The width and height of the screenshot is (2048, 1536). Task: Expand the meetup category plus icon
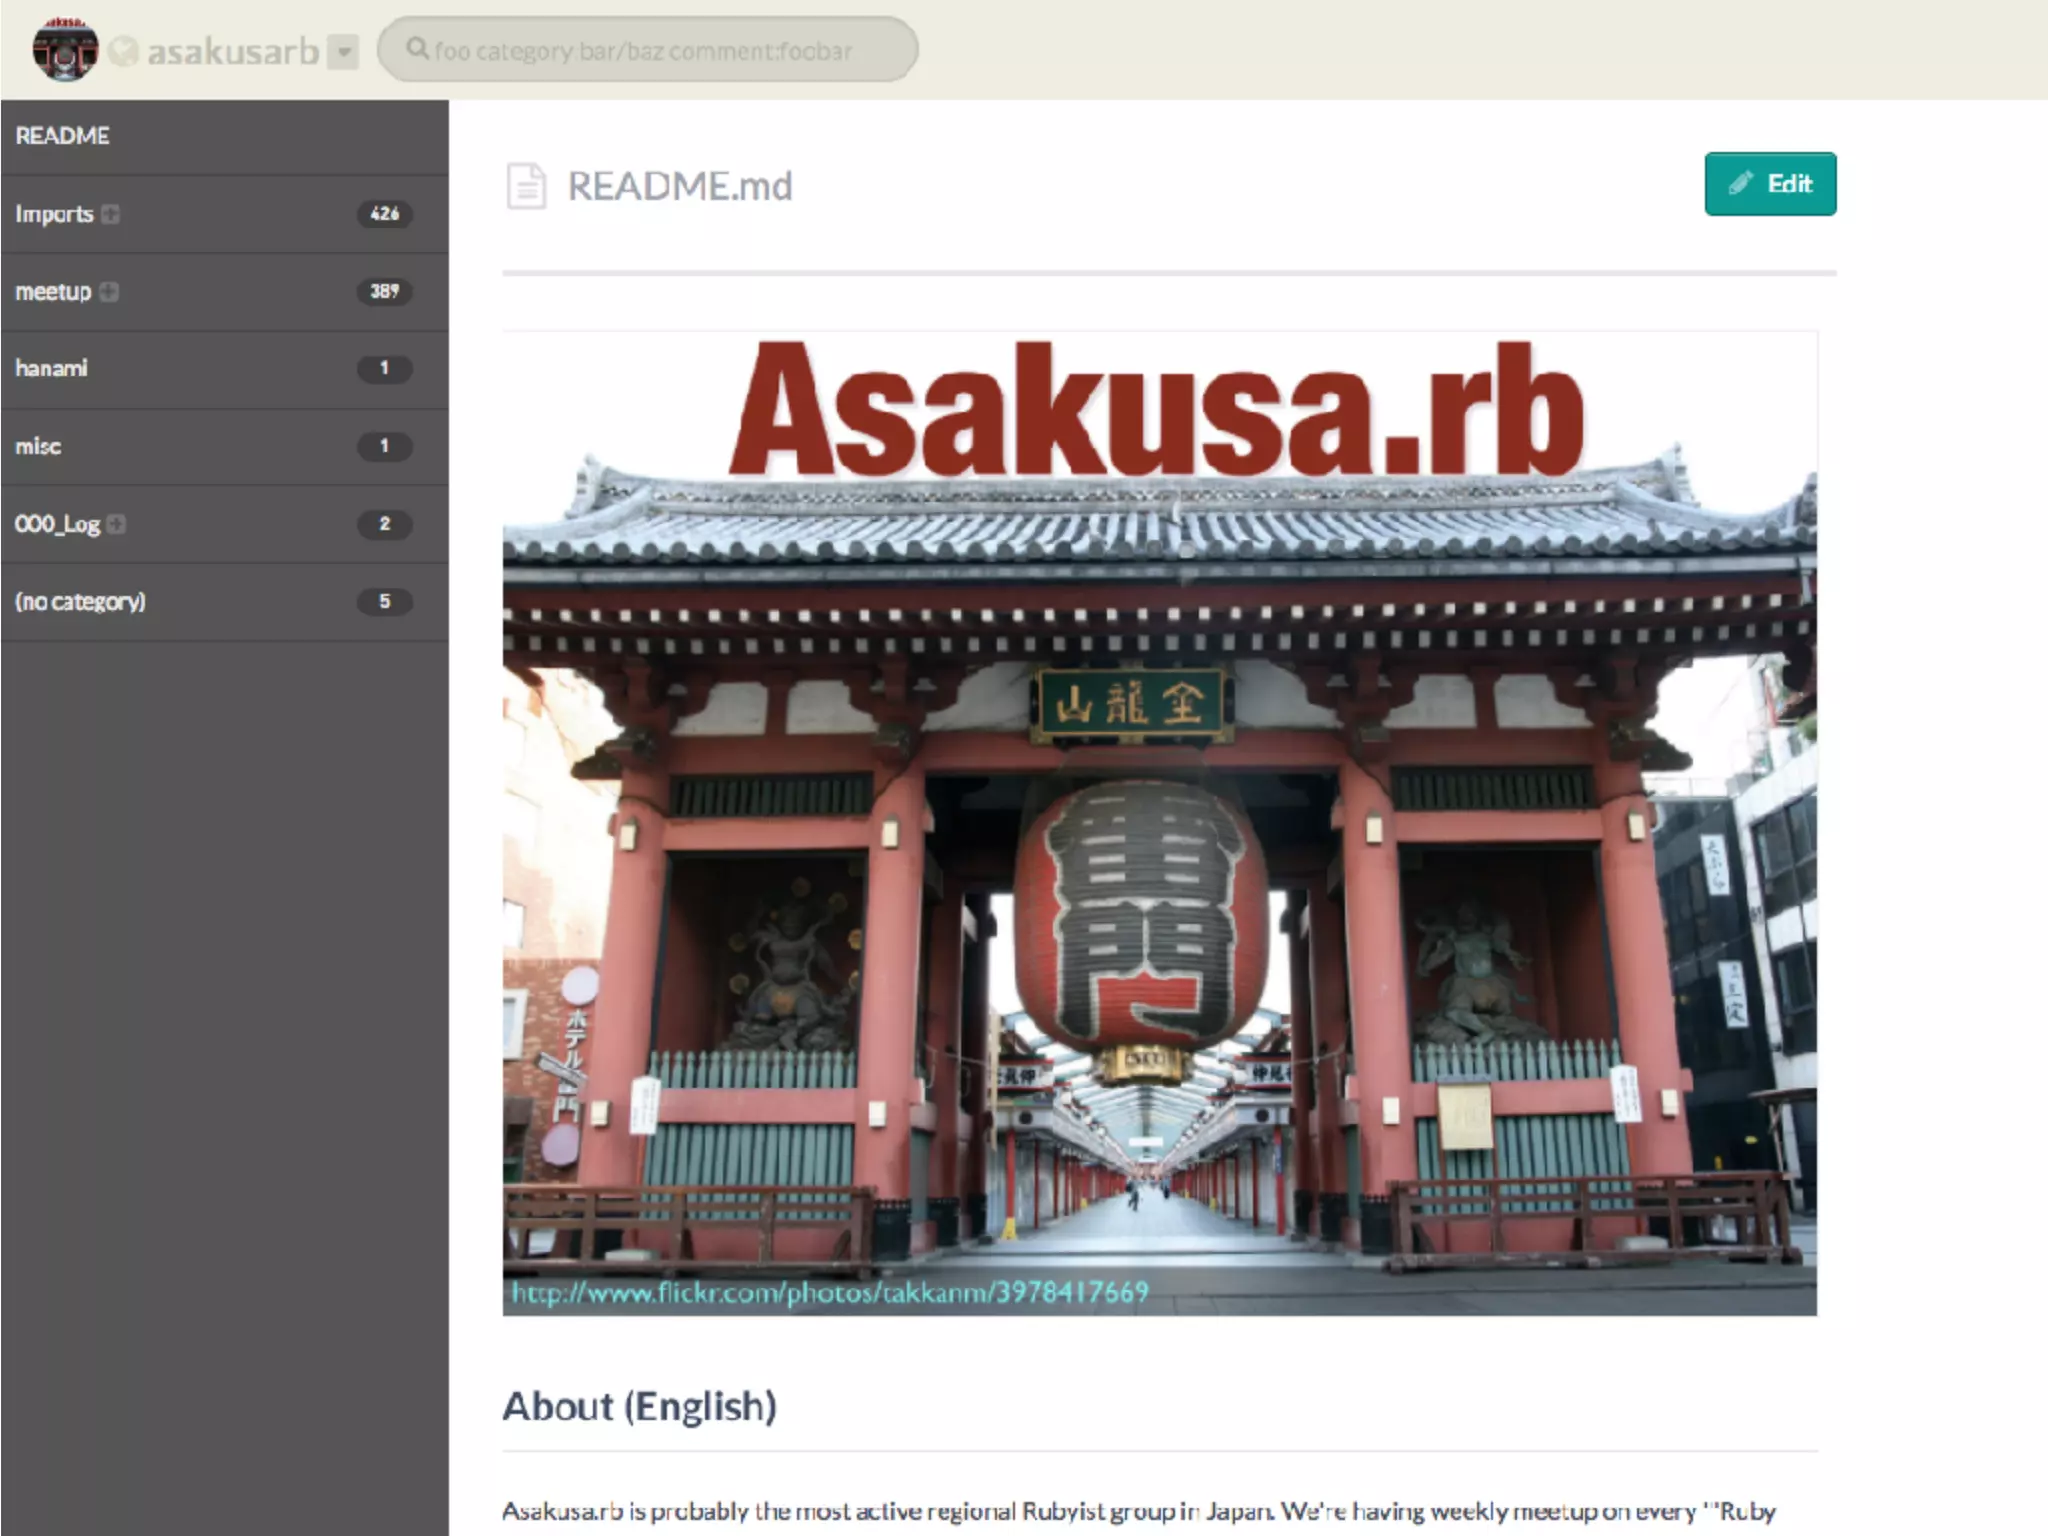tap(109, 291)
